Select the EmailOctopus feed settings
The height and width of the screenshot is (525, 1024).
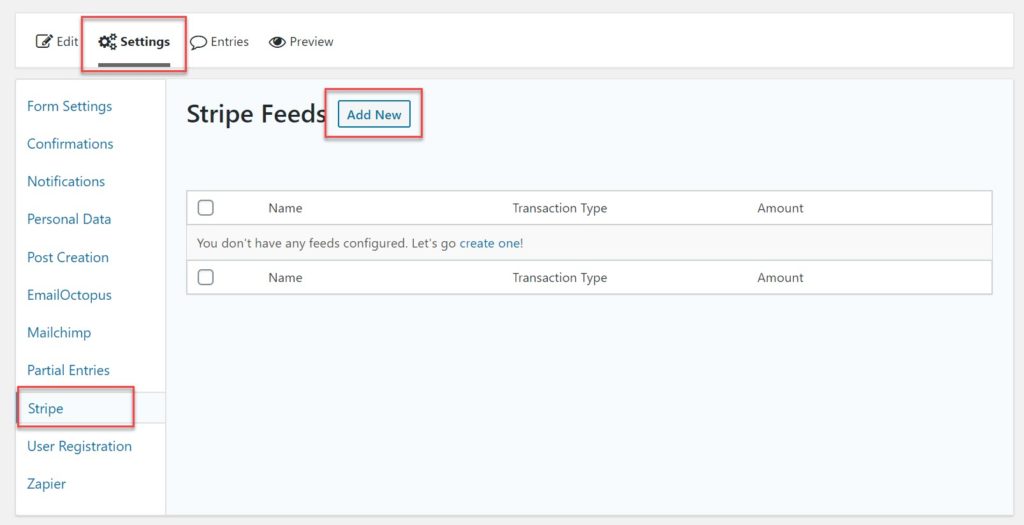point(69,295)
